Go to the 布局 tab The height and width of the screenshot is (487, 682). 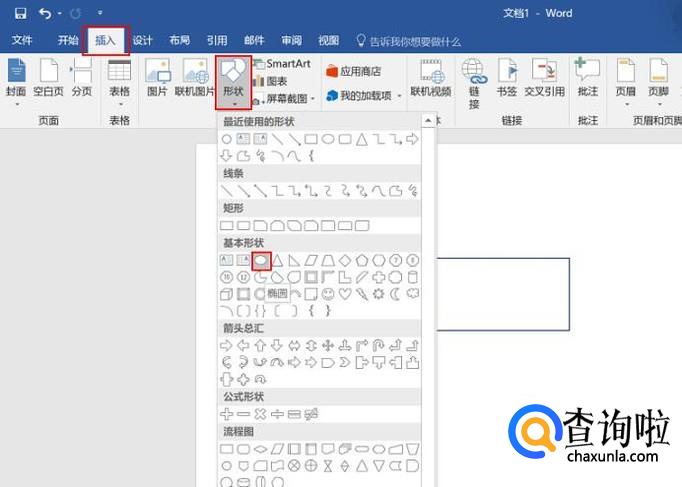(180, 40)
